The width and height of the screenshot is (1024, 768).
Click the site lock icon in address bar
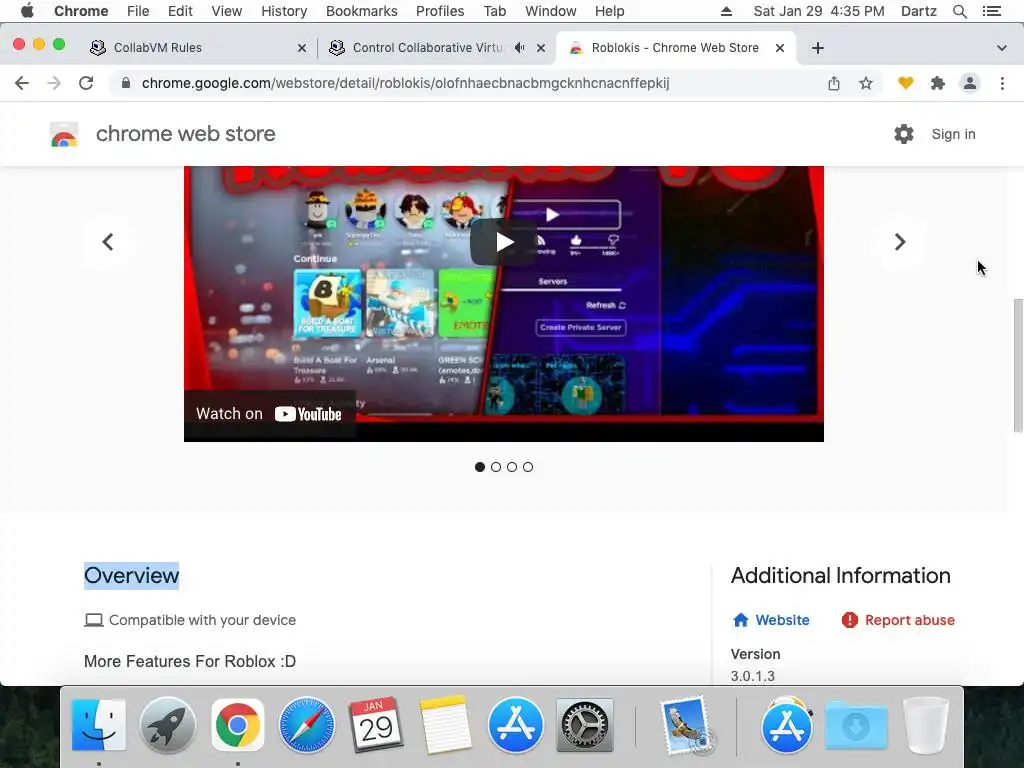pyautogui.click(x=126, y=83)
